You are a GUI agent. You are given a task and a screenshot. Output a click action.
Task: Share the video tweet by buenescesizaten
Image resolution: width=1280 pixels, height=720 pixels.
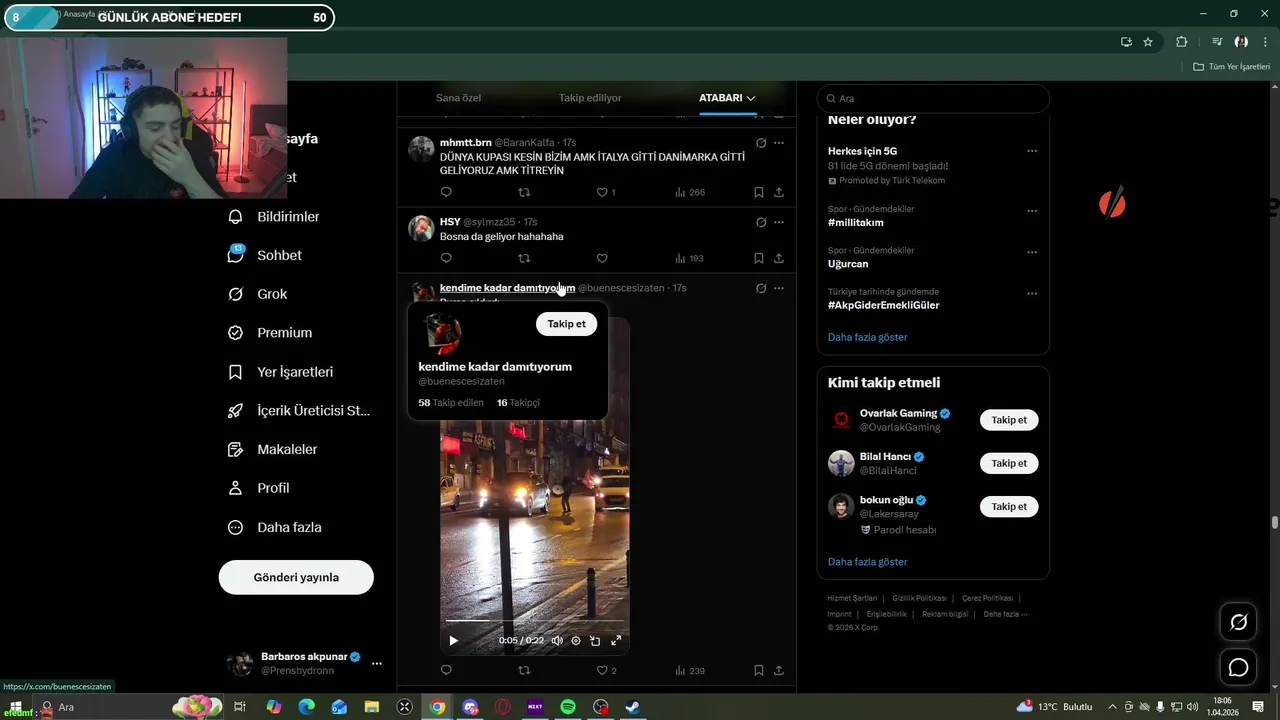pos(779,670)
